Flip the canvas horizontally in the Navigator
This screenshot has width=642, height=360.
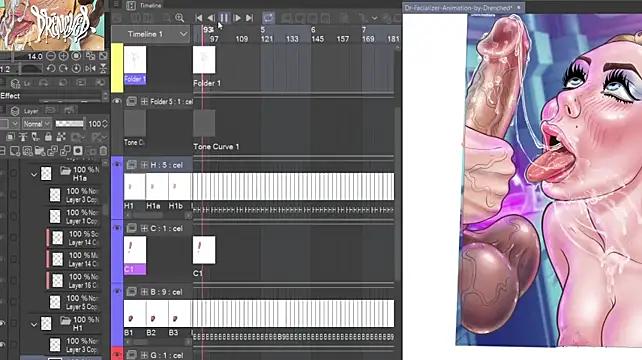[x=90, y=68]
